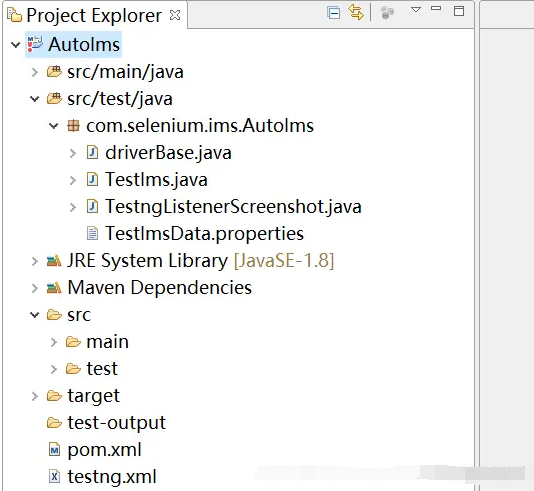Select the JRE System Library label
Screen dimensions: 534x491
[201, 261]
